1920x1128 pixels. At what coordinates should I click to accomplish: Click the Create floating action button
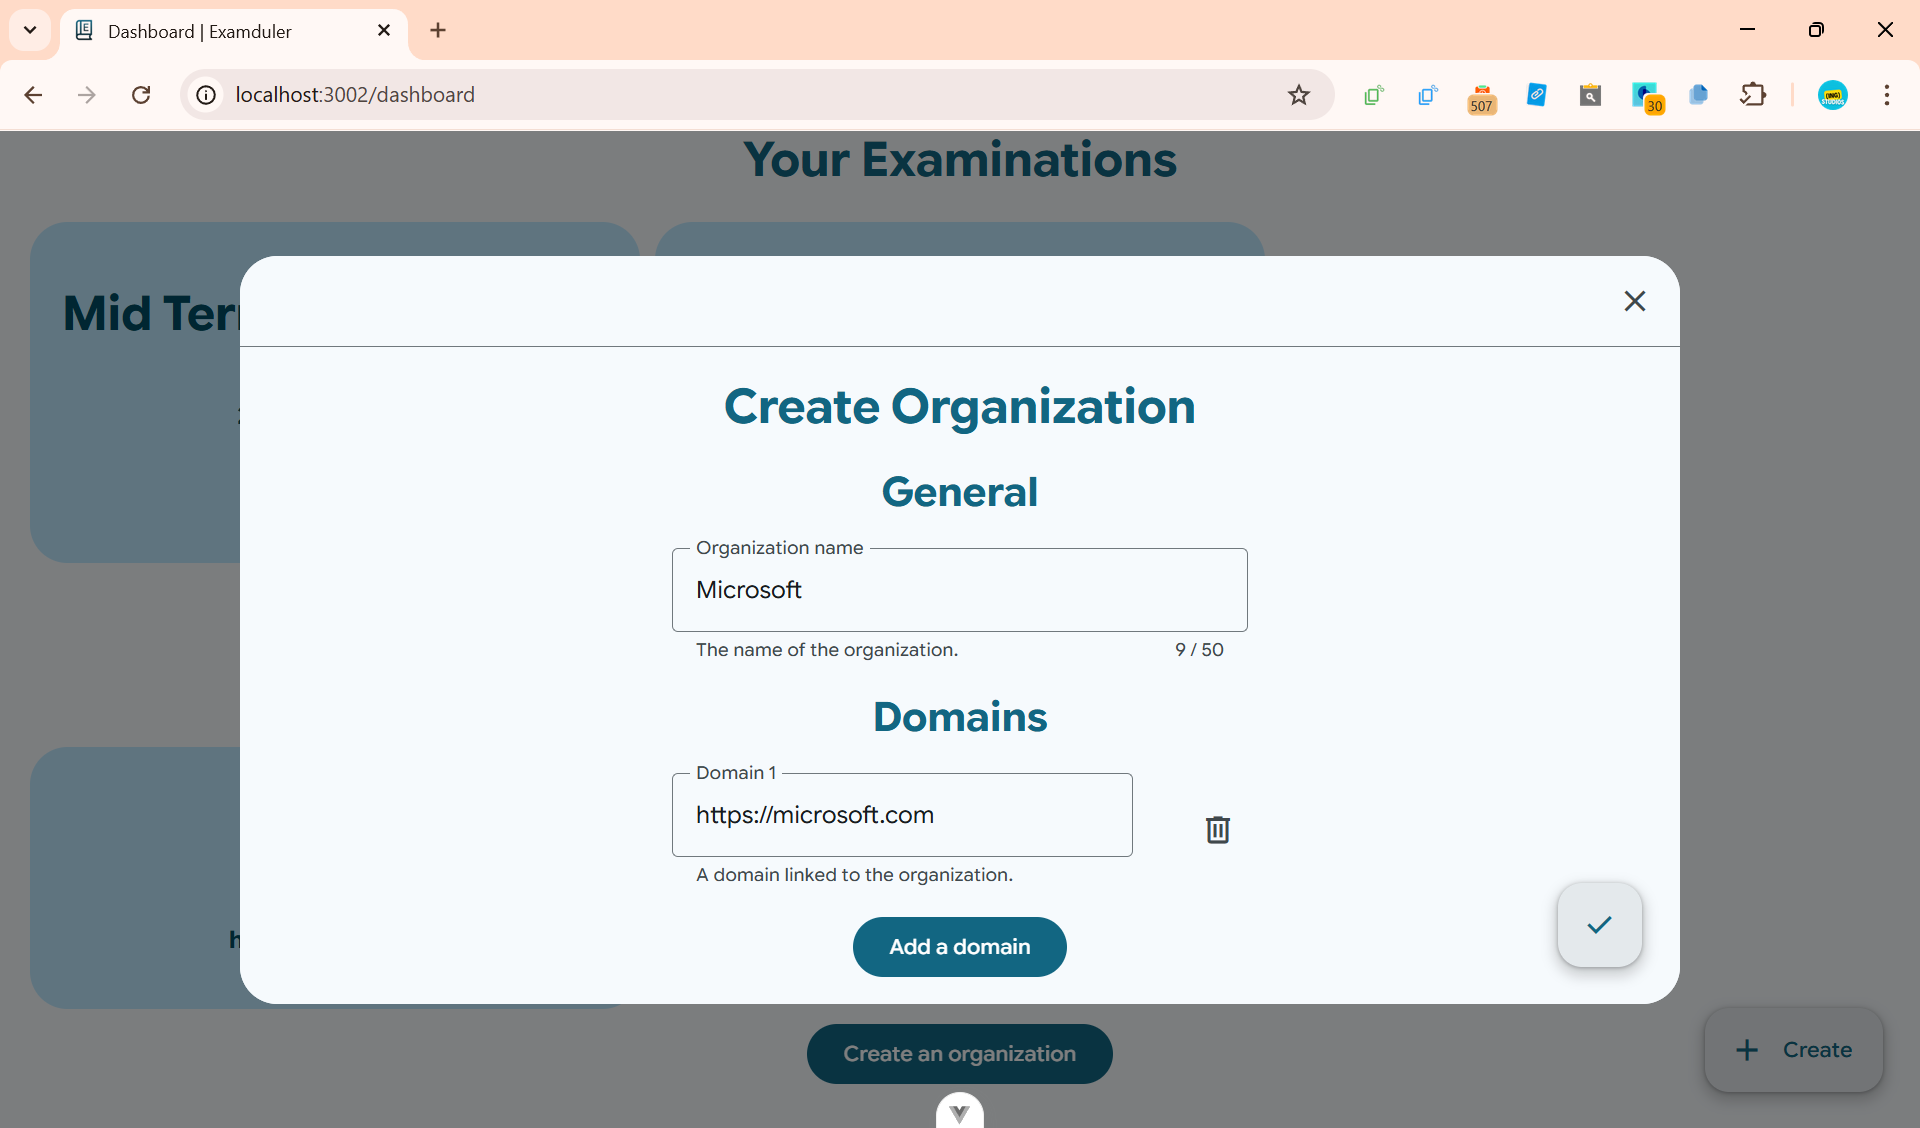[x=1792, y=1050]
